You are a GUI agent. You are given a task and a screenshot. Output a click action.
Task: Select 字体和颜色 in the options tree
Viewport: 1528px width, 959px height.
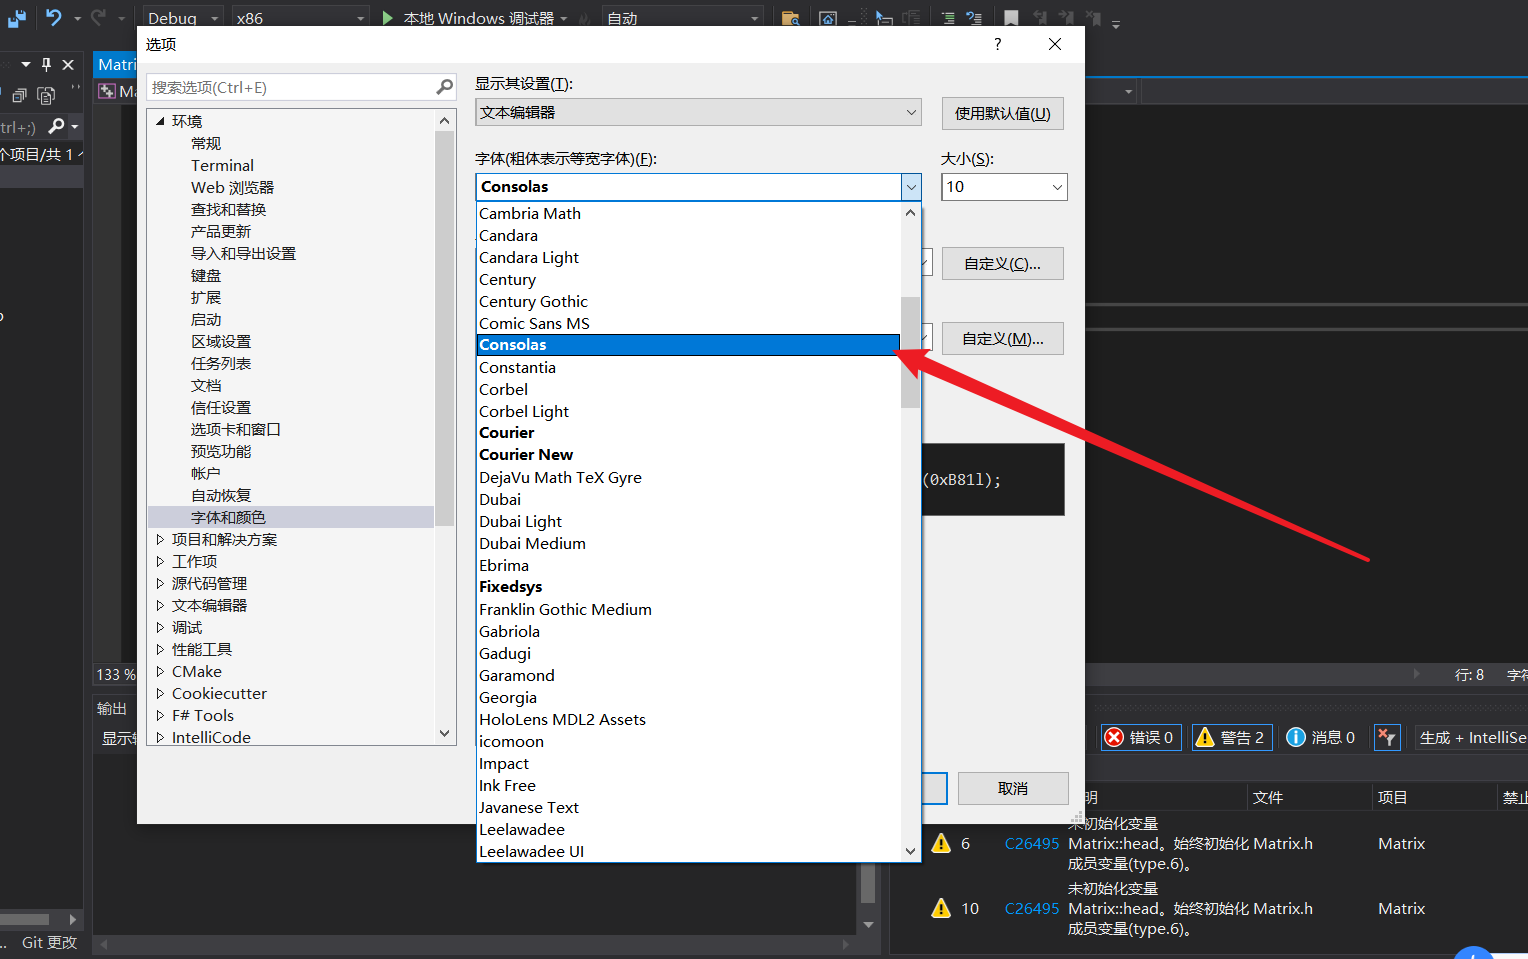228,517
